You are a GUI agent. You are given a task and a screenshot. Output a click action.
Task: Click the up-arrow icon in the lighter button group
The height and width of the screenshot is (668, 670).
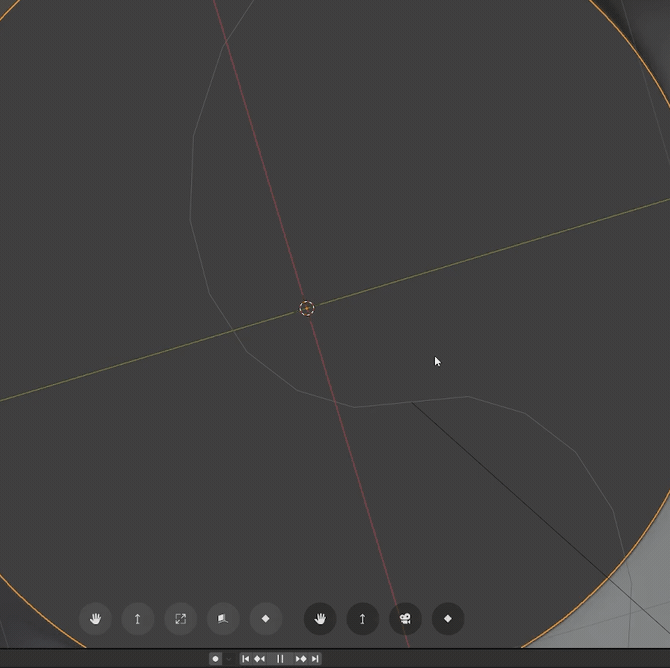tap(138, 619)
